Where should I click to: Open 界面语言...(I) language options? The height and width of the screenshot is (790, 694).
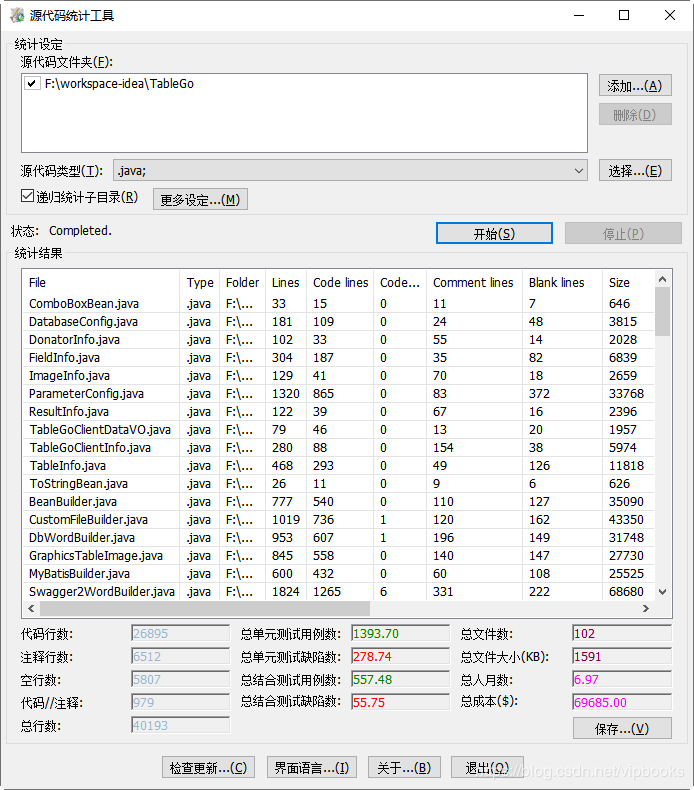point(311,767)
